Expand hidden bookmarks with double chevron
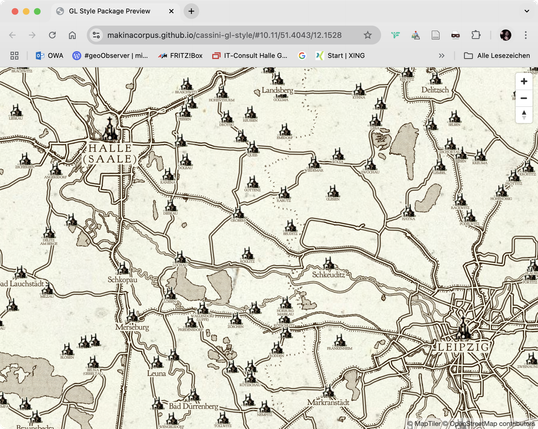 point(441,56)
